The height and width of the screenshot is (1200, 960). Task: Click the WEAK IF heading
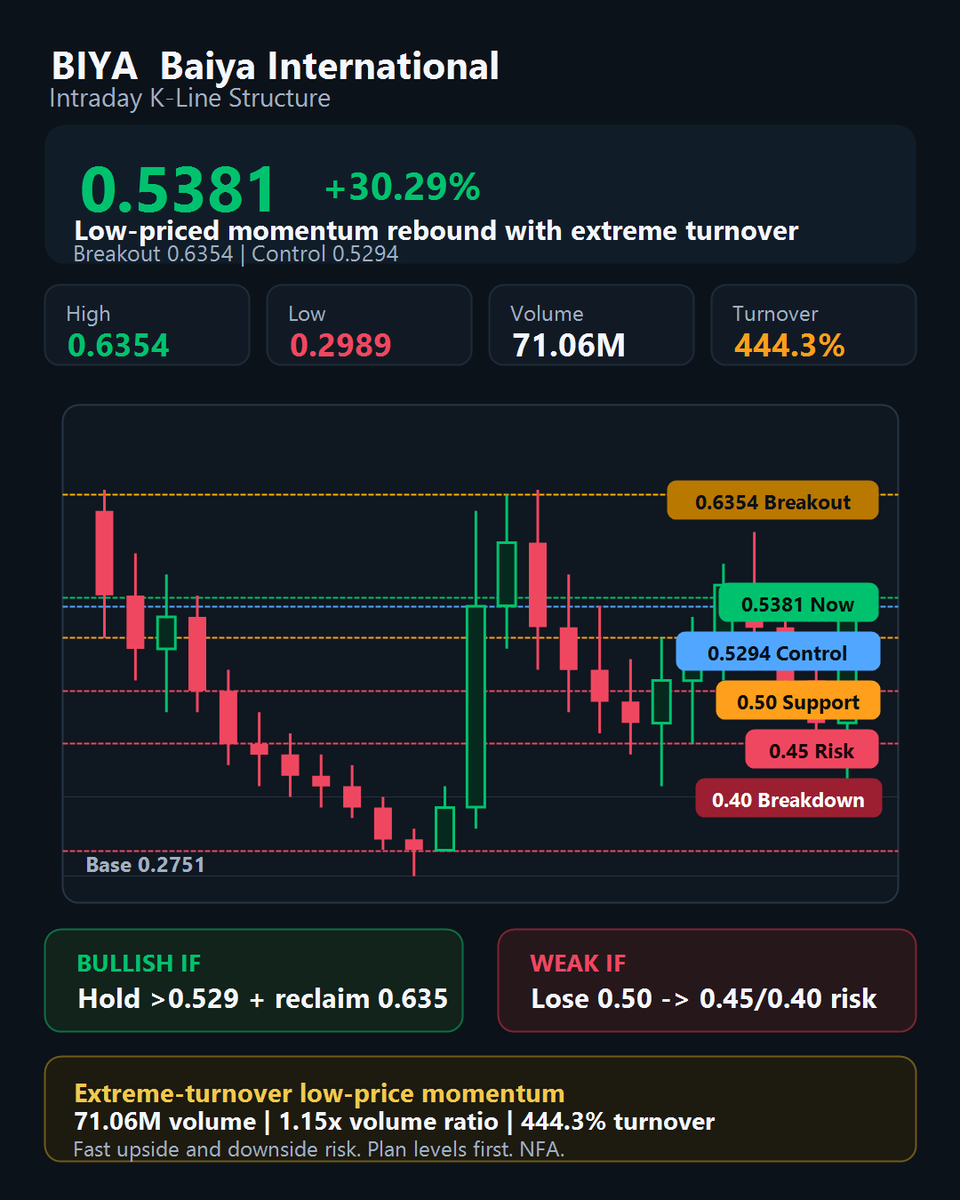click(578, 964)
